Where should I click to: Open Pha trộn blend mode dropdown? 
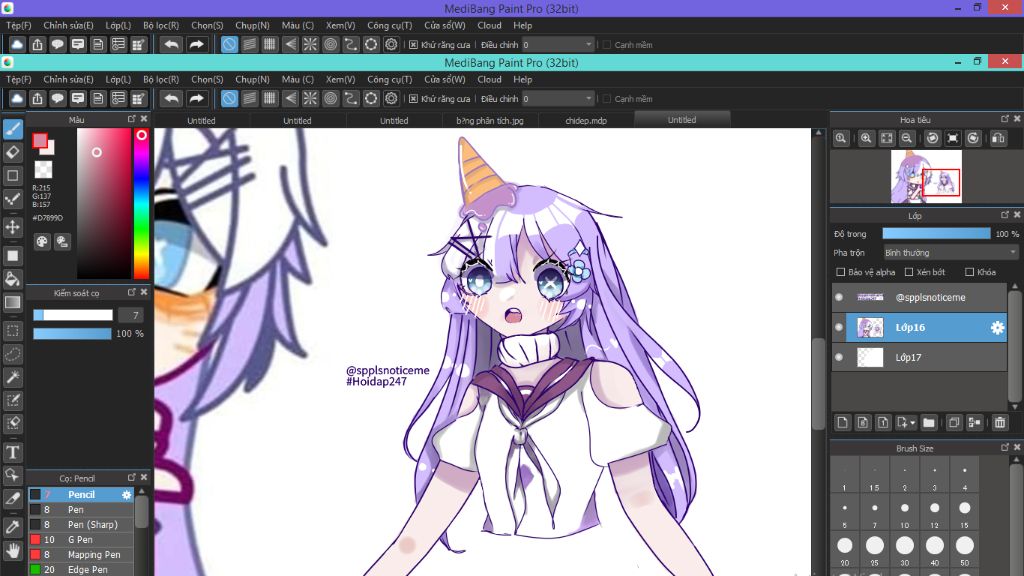(951, 253)
